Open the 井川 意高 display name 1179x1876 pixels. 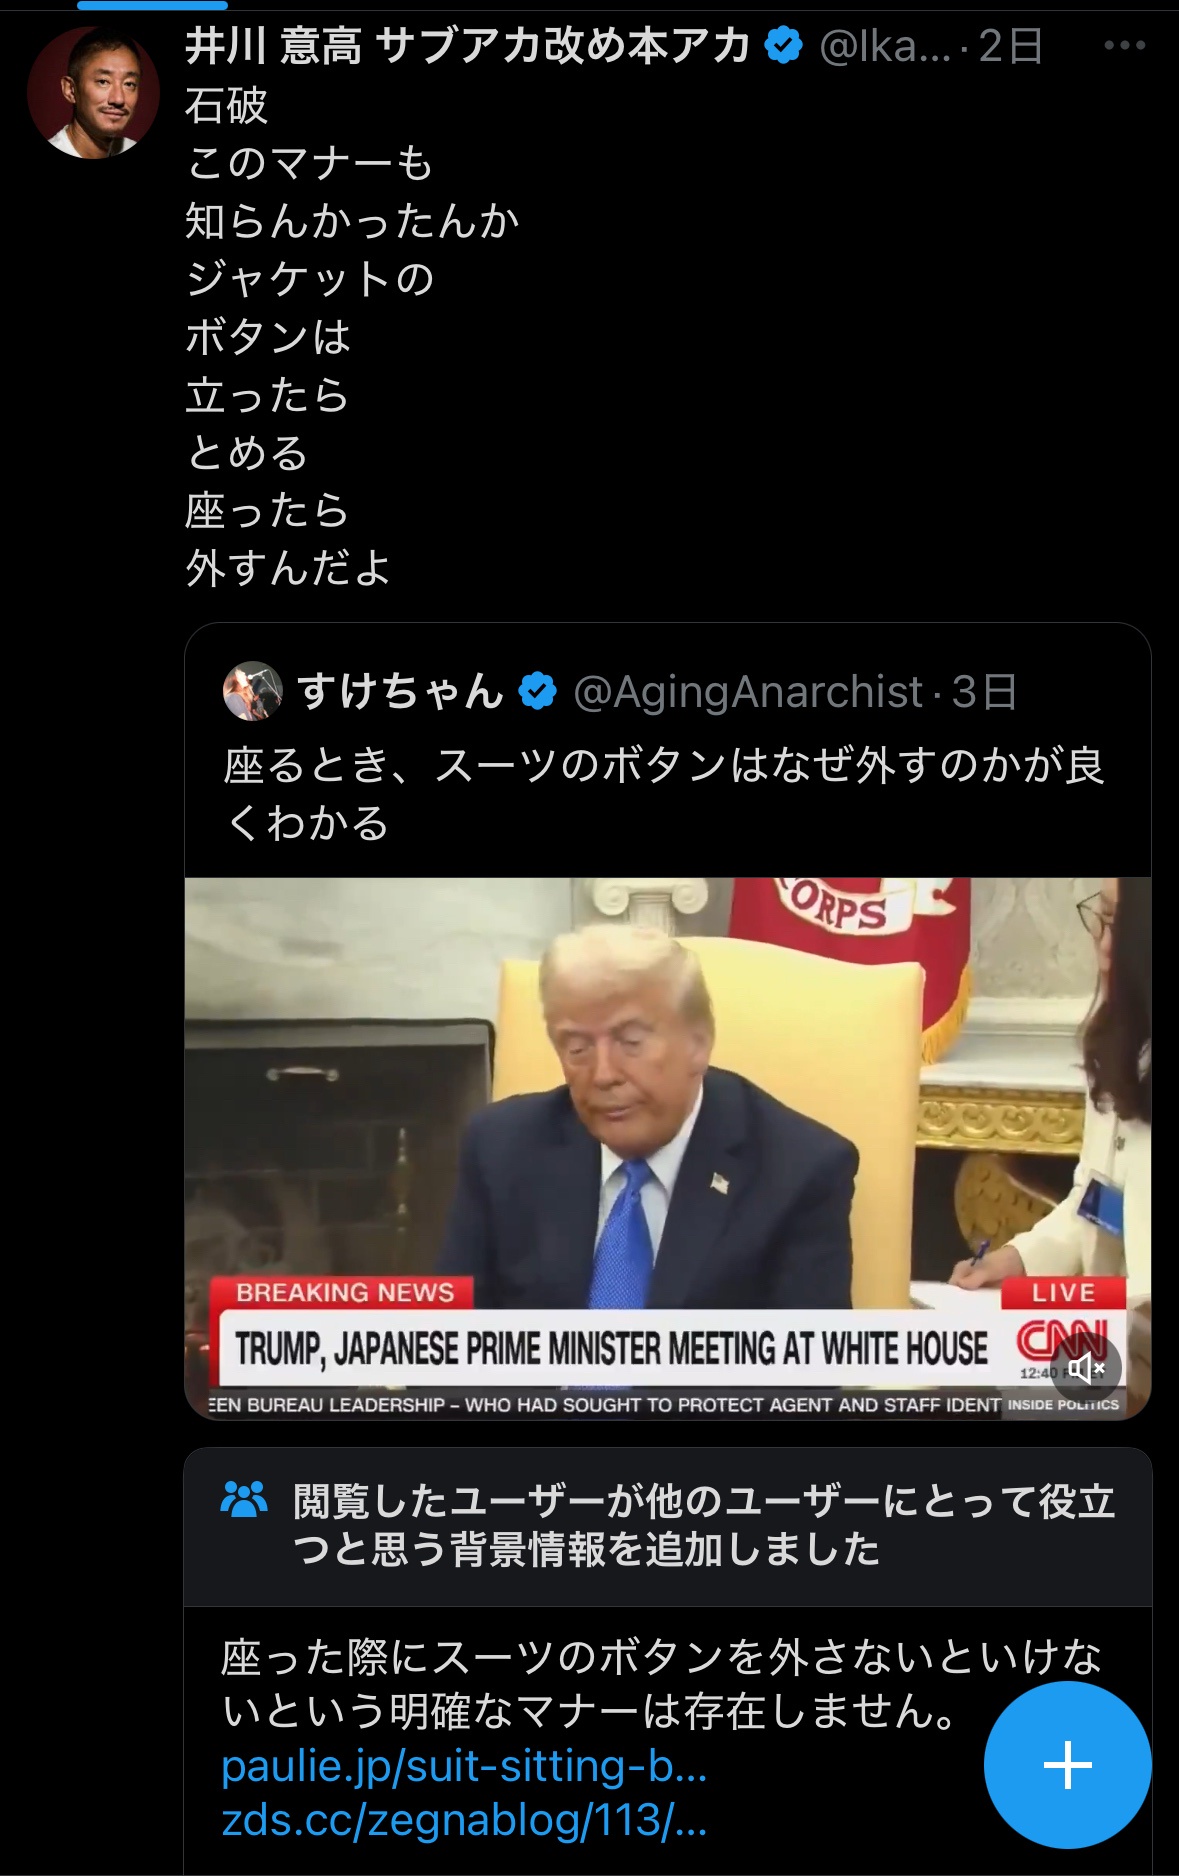click(468, 46)
